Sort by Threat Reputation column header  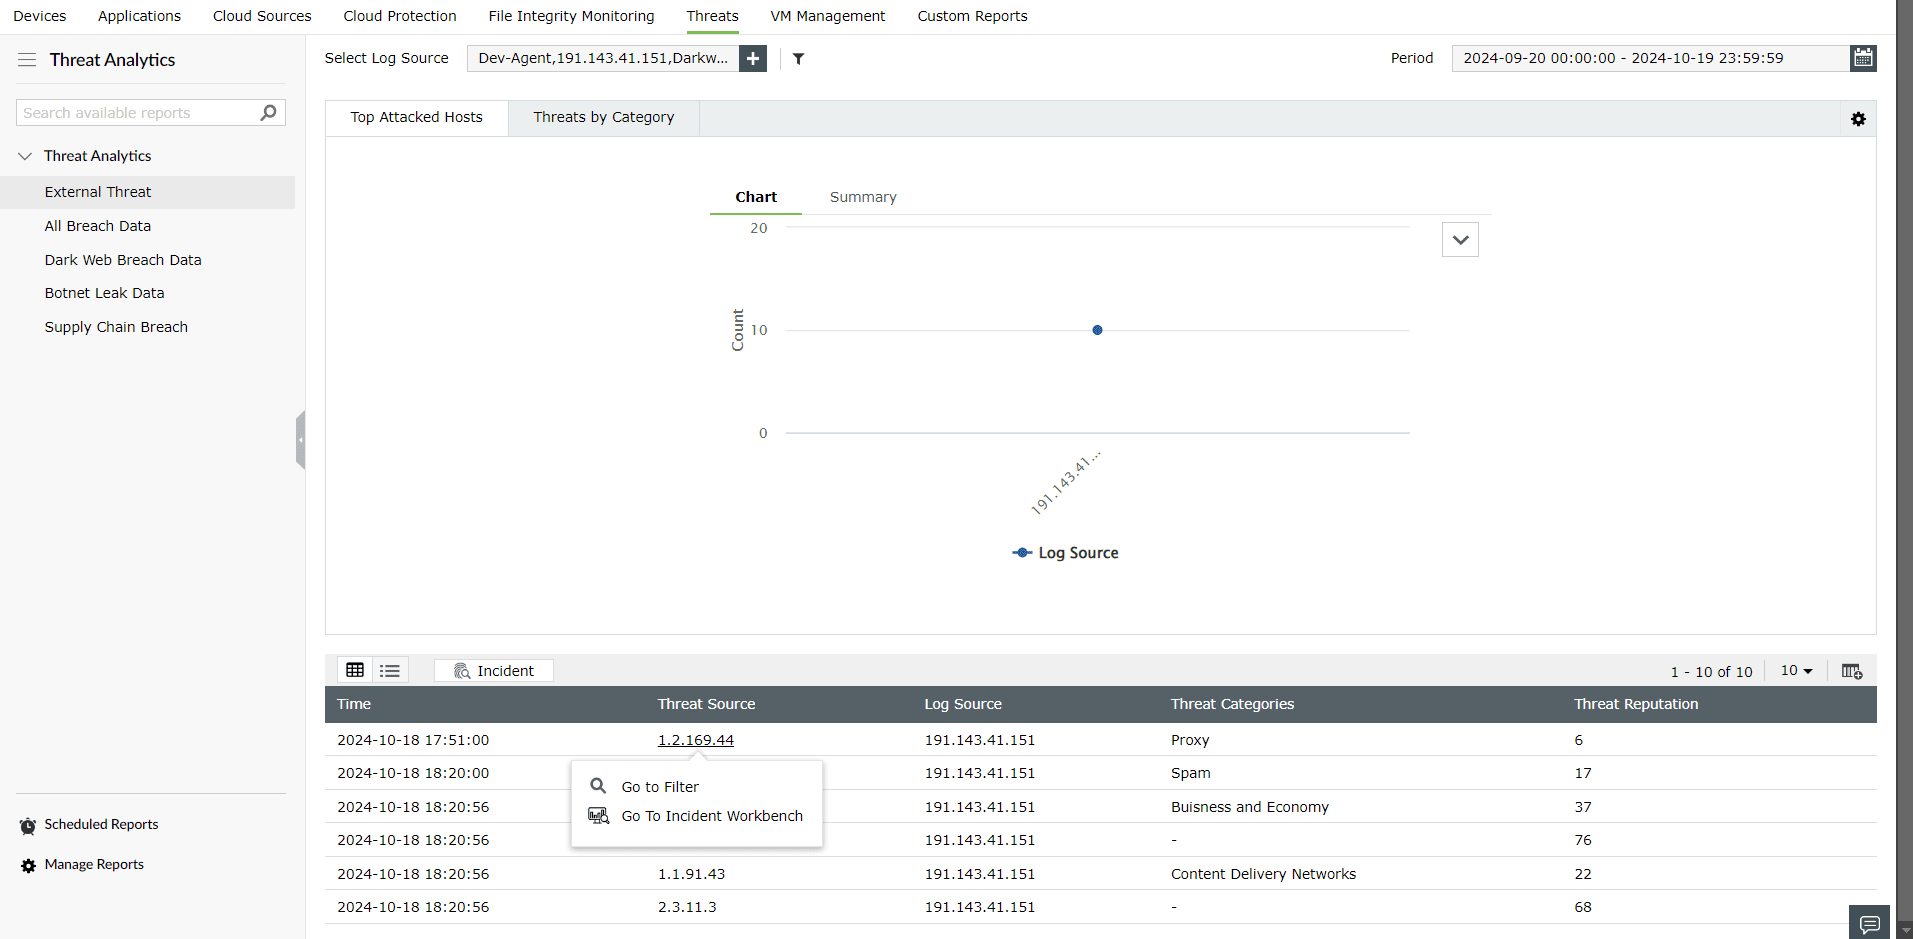click(x=1636, y=704)
